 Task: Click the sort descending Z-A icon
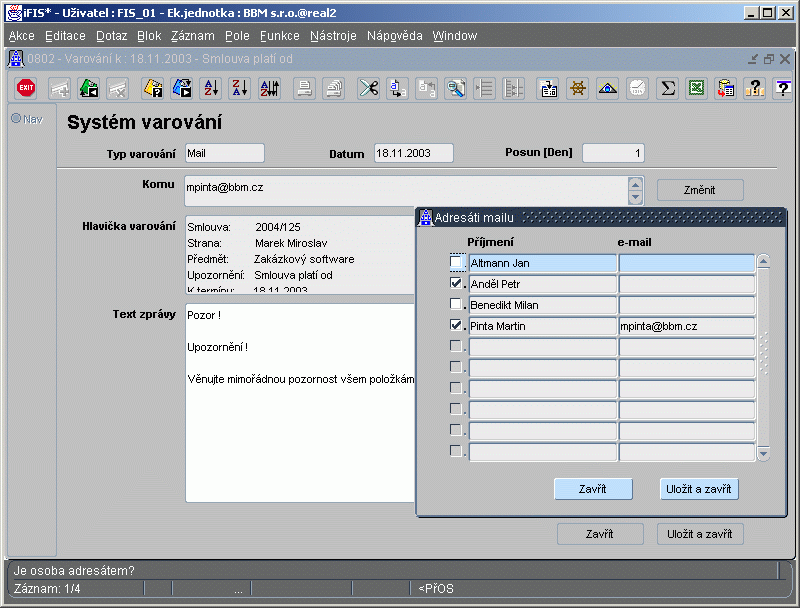pos(239,88)
